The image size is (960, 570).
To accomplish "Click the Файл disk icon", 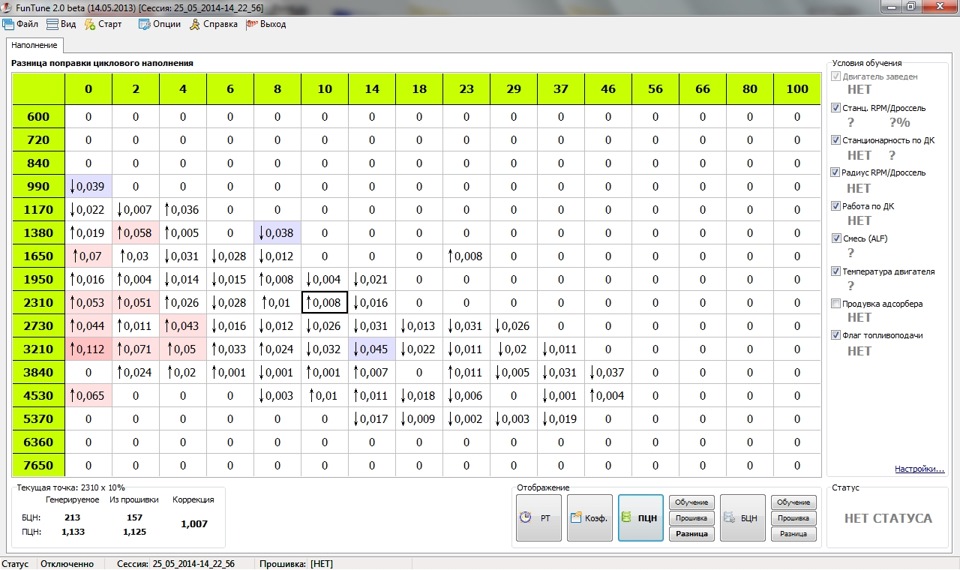I will pyautogui.click(x=8, y=24).
